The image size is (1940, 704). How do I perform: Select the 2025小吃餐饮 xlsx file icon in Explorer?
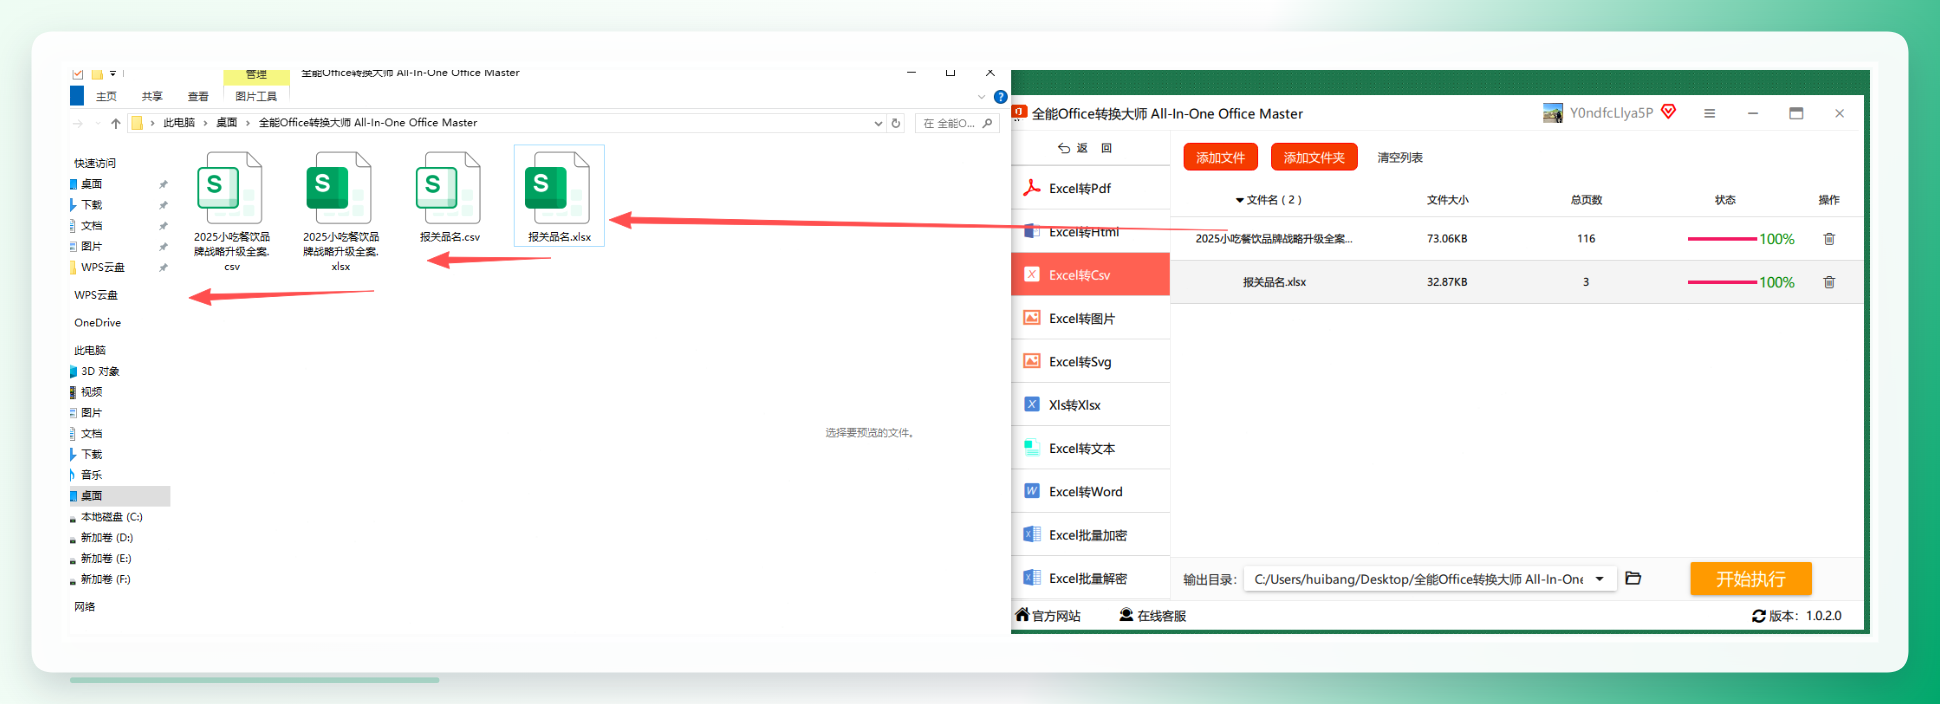pos(340,187)
